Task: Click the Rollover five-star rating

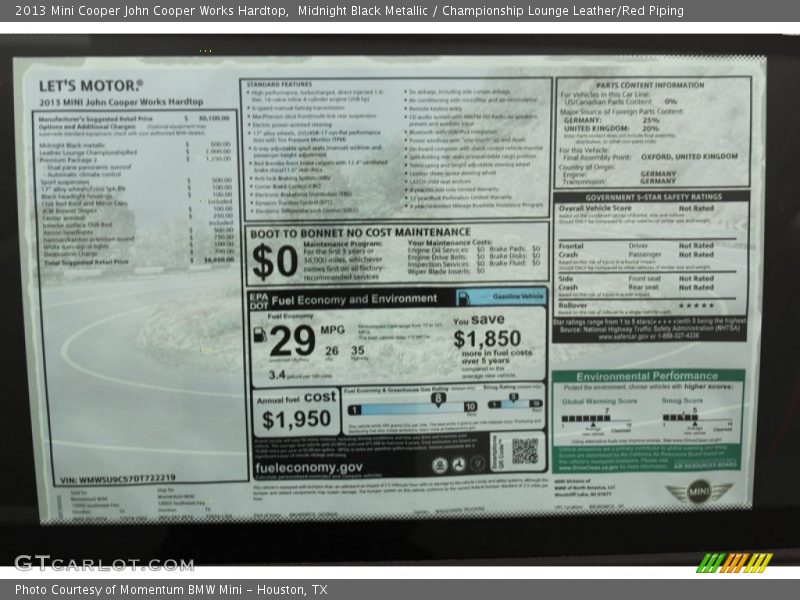Action: 696,306
